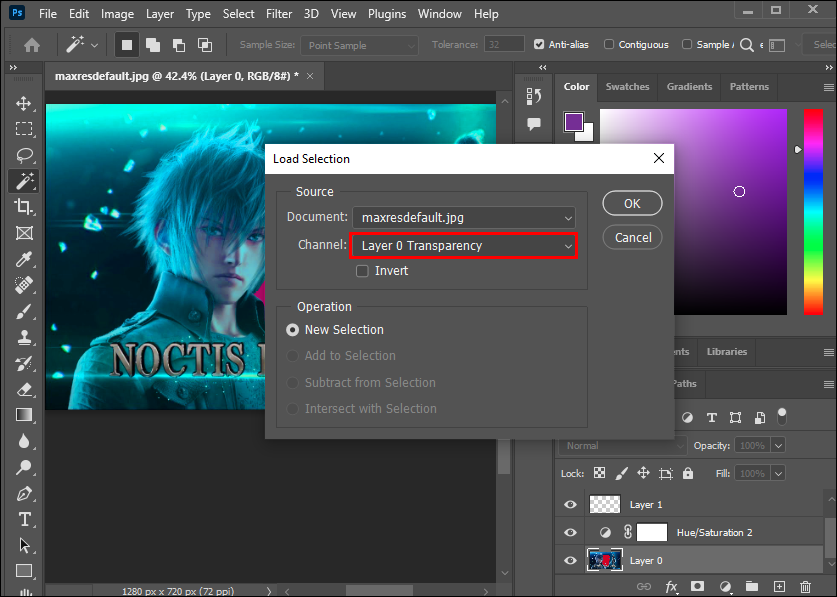Select the Eraser tool
Viewport: 837px width, 597px height.
(24, 389)
